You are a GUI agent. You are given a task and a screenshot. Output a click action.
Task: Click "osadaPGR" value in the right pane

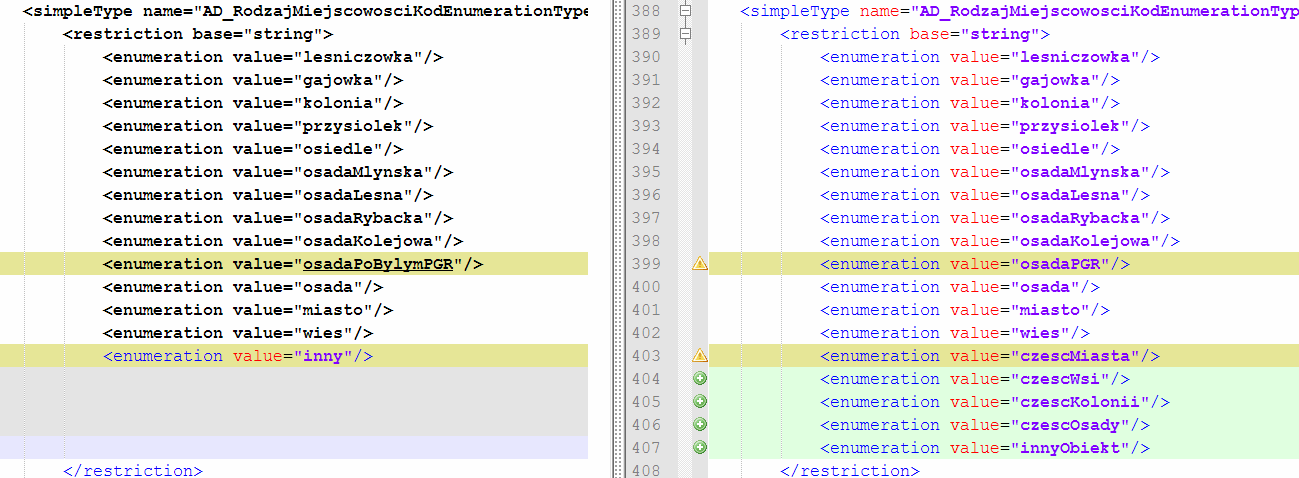1059,265
